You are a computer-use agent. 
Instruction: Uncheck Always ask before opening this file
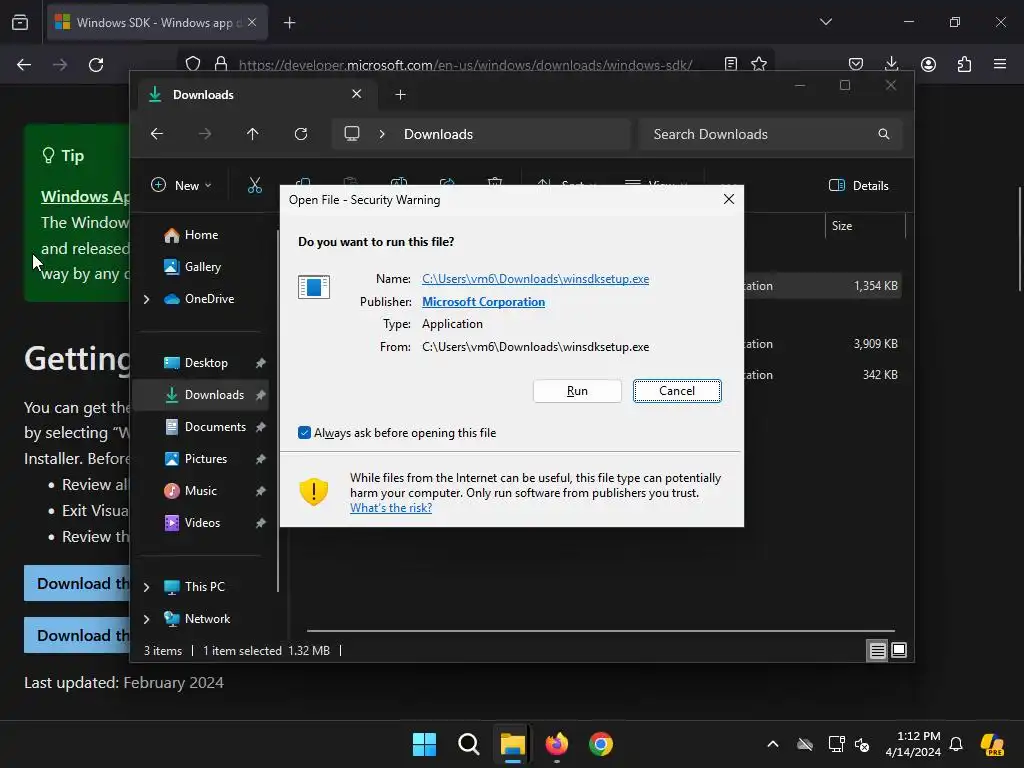pyautogui.click(x=304, y=432)
